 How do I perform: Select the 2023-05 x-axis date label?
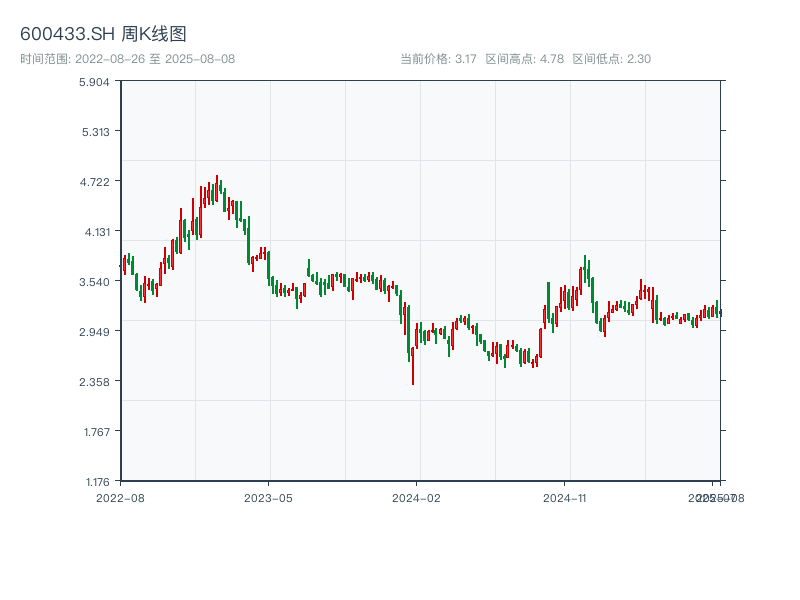tap(268, 497)
